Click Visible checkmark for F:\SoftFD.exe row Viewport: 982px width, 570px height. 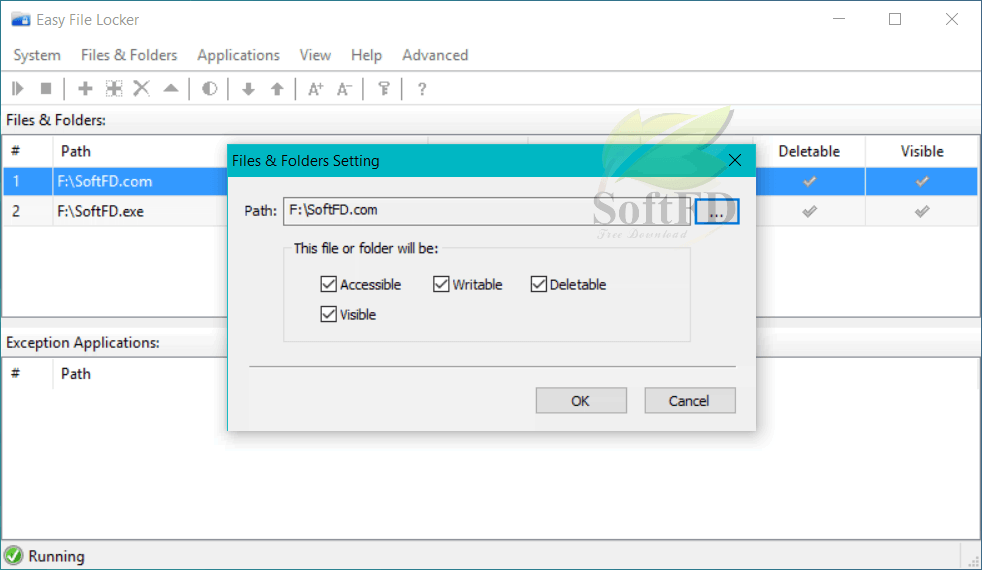coord(922,212)
